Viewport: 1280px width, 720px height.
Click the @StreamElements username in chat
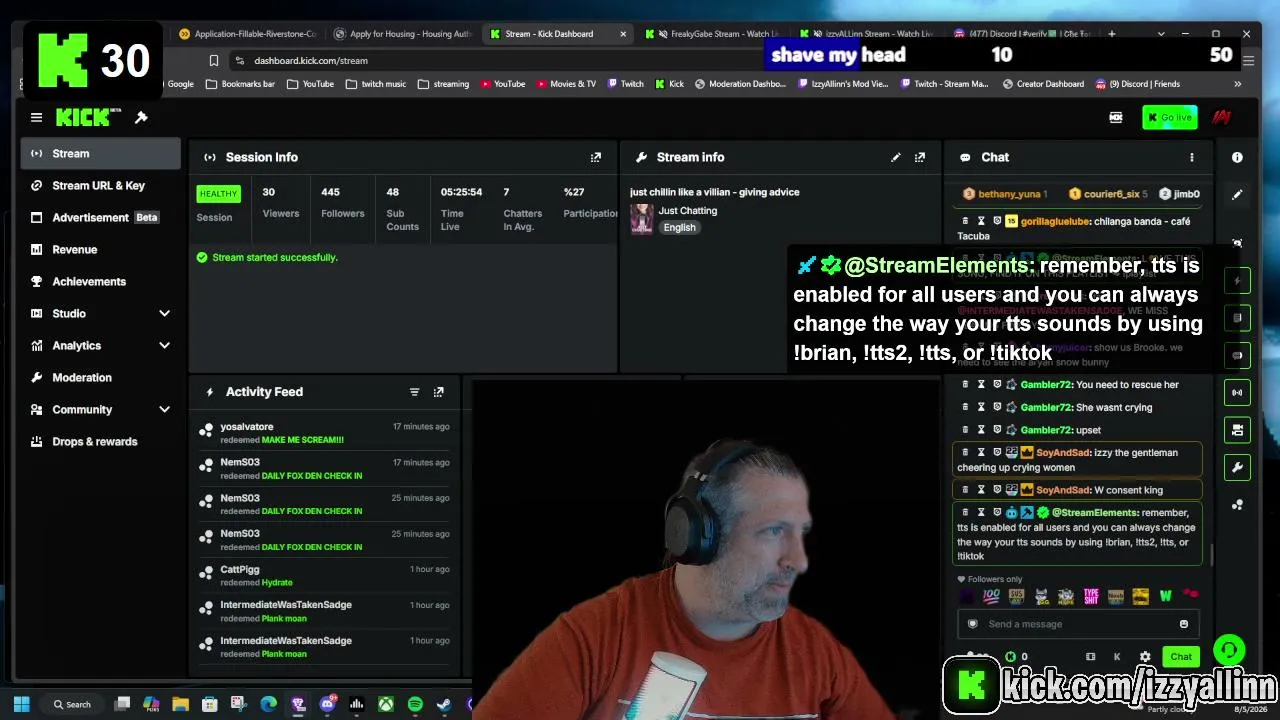pos(1095,513)
